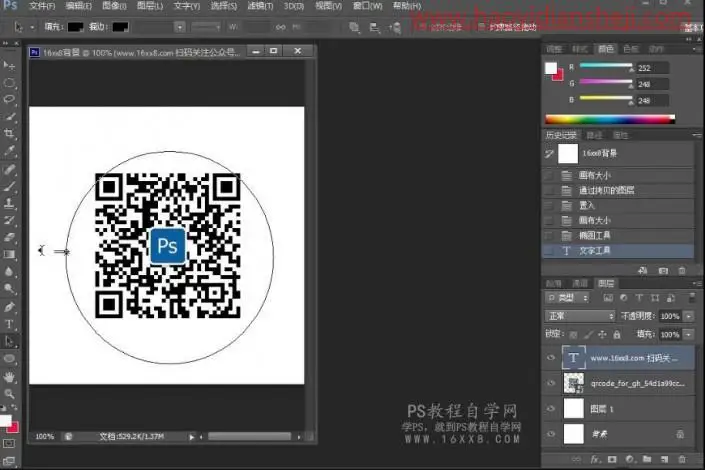Toggle visibility of 背景 layer

(551, 434)
